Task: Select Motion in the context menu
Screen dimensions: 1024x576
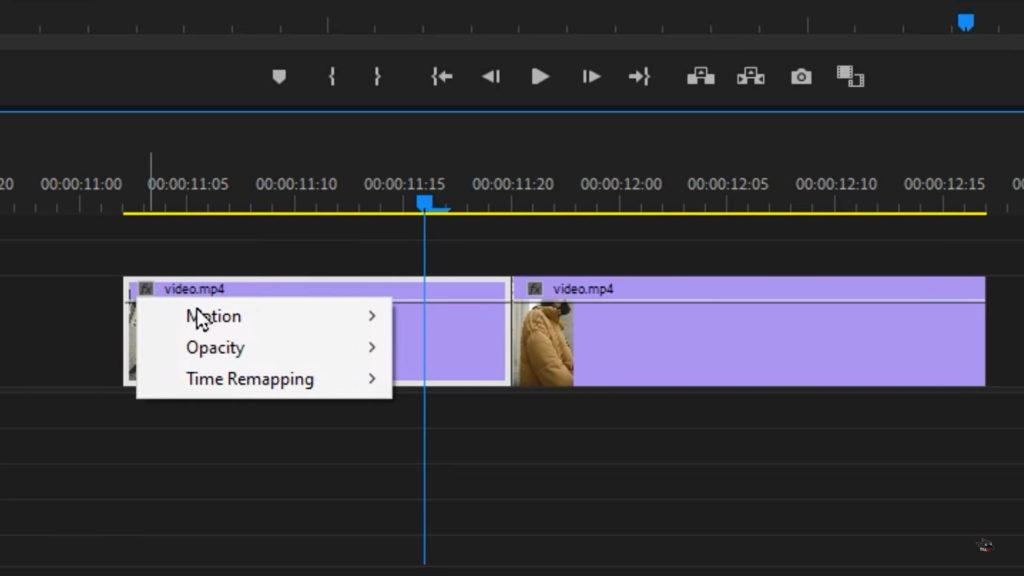Action: [214, 316]
